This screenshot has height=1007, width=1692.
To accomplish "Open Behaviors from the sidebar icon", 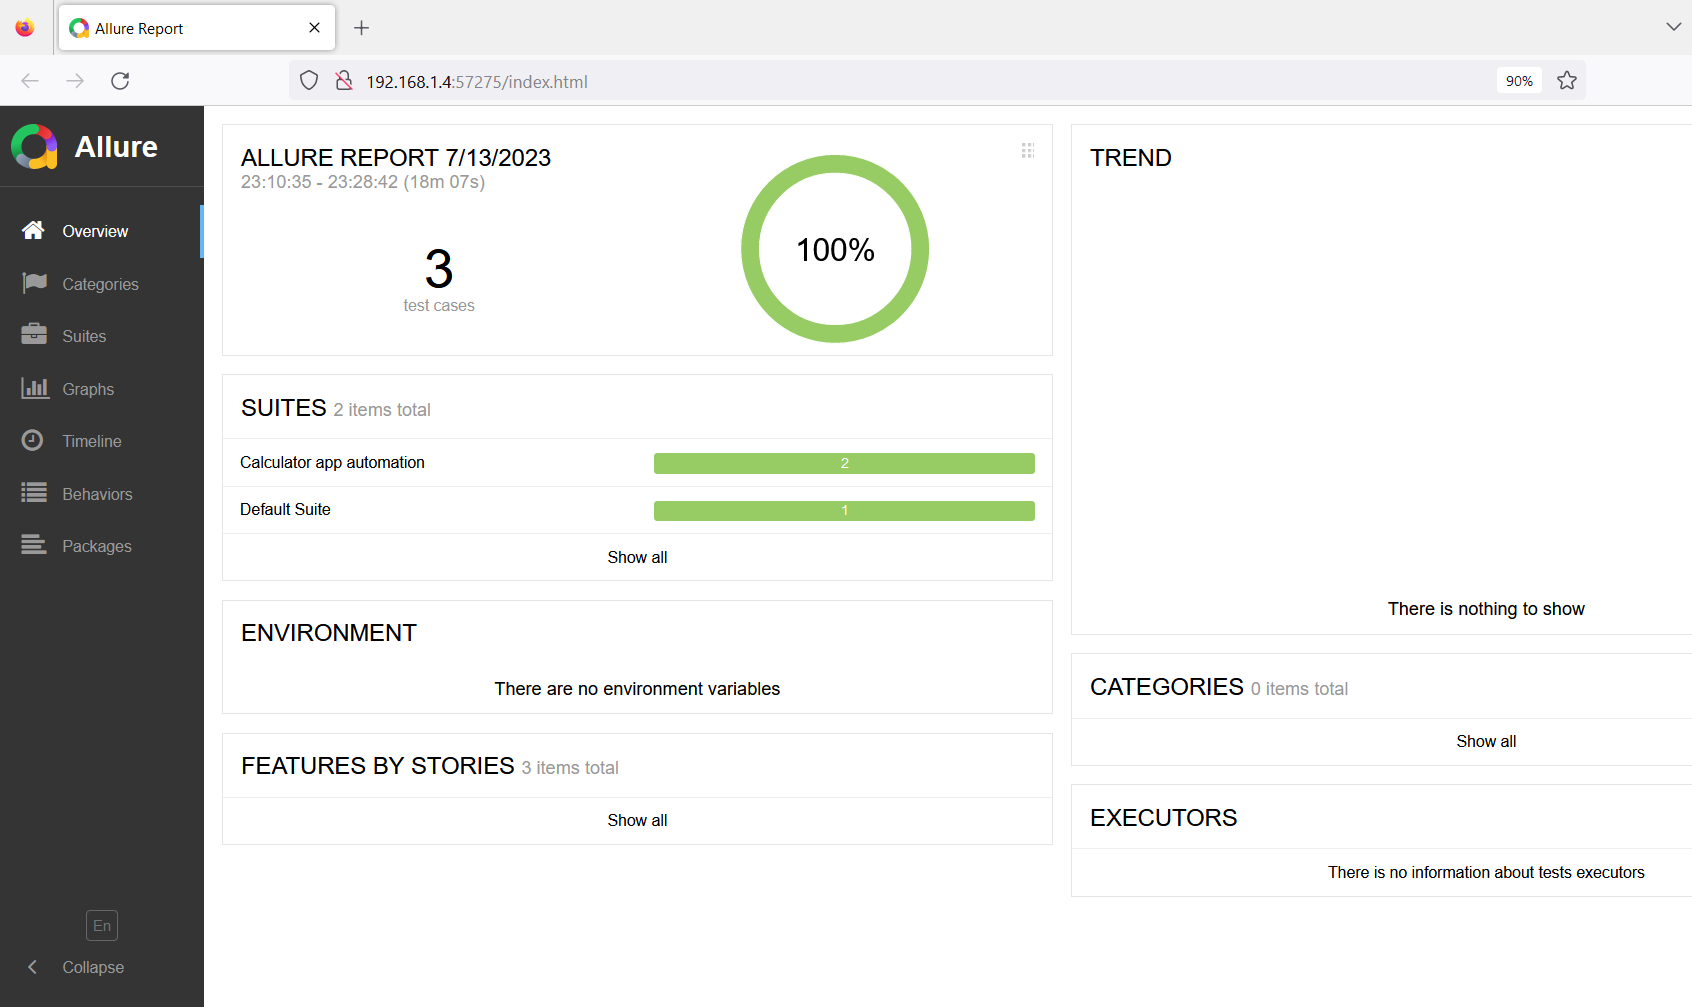I will [x=33, y=493].
